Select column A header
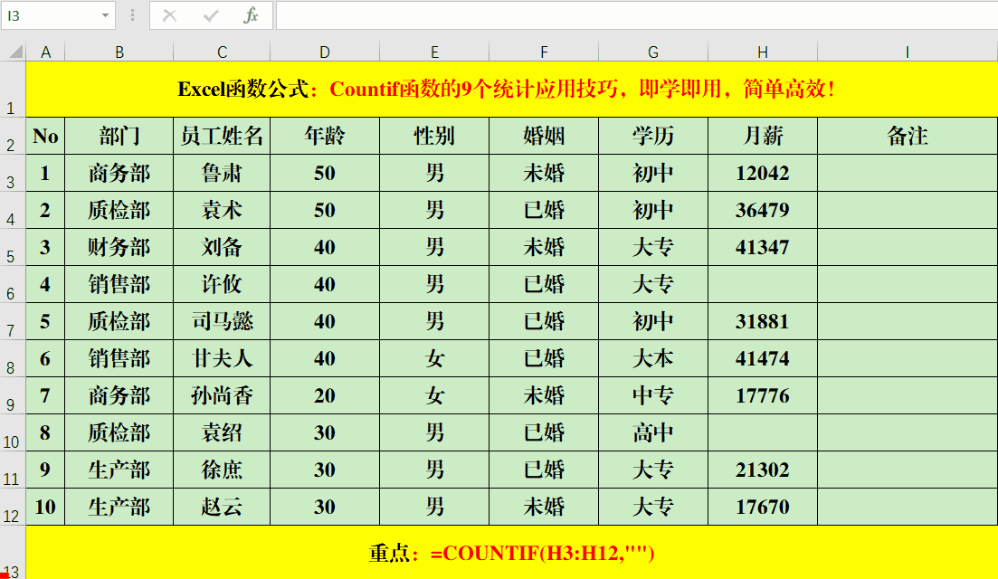The width and height of the screenshot is (998, 579). [45, 49]
